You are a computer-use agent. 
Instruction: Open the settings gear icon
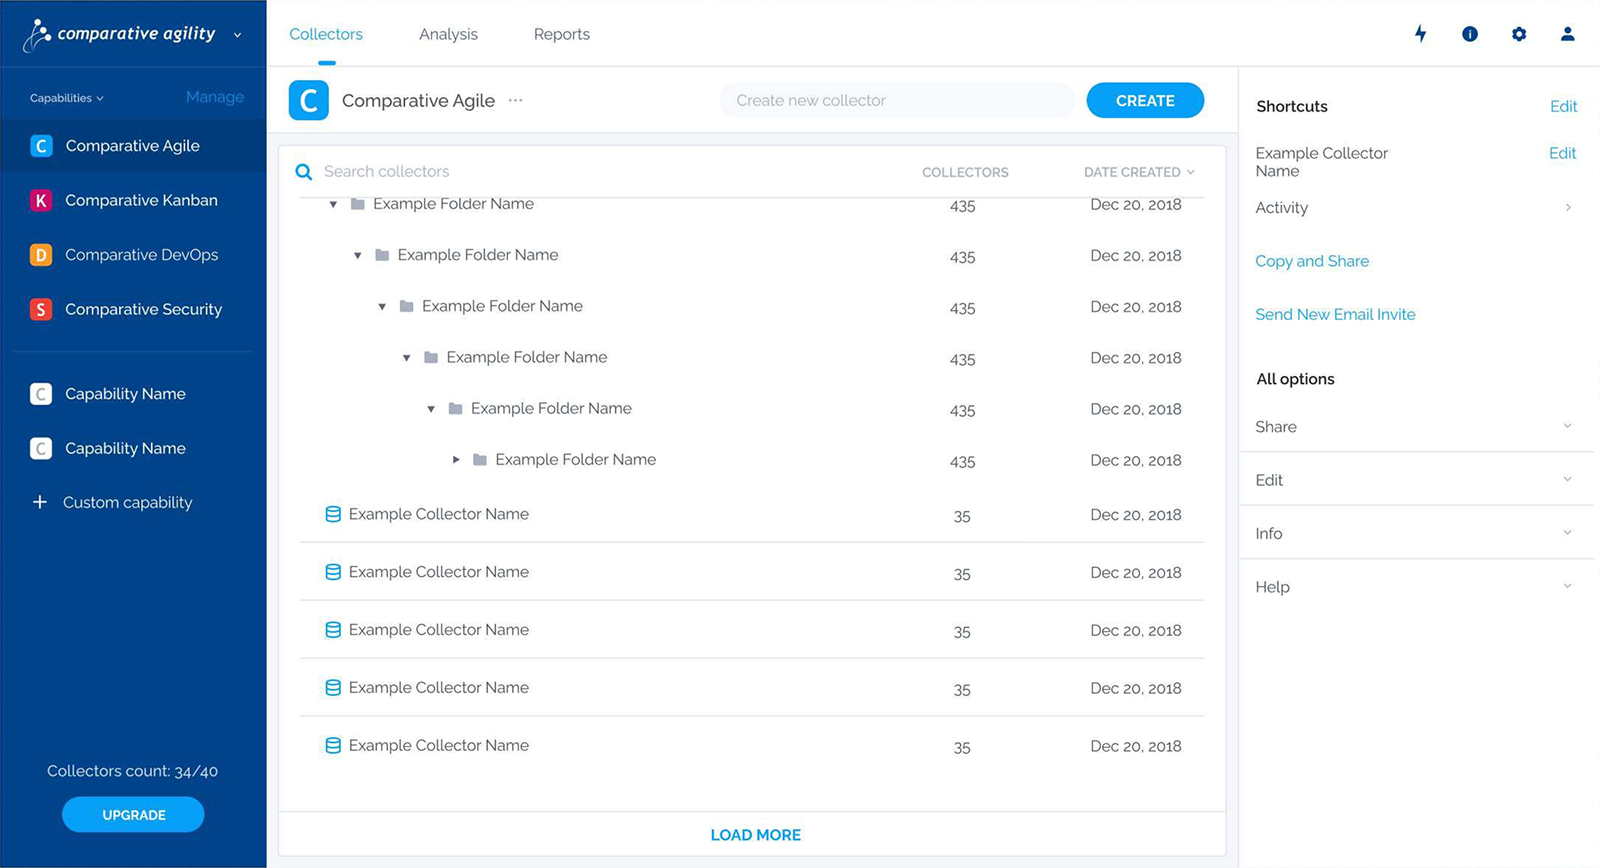[x=1519, y=34]
